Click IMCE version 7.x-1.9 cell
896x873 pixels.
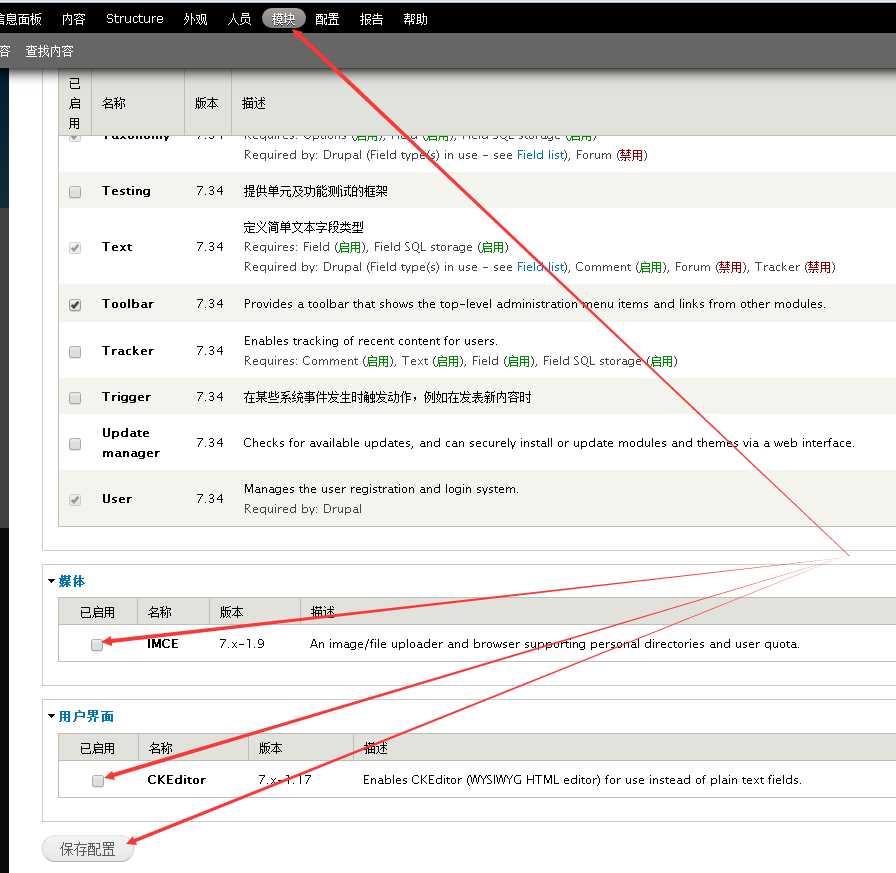pyautogui.click(x=242, y=644)
